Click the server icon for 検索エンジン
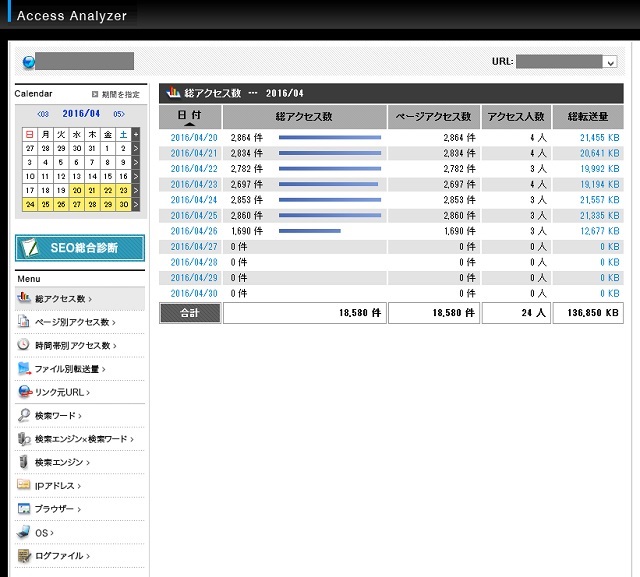640x577 pixels. point(24,462)
